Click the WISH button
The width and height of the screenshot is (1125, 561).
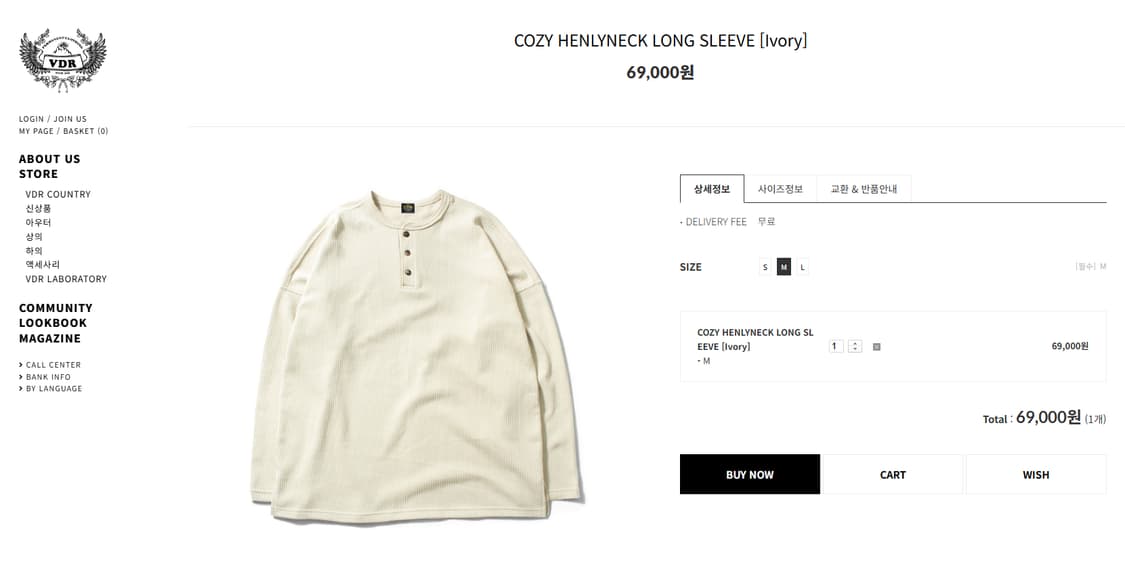(x=1036, y=475)
